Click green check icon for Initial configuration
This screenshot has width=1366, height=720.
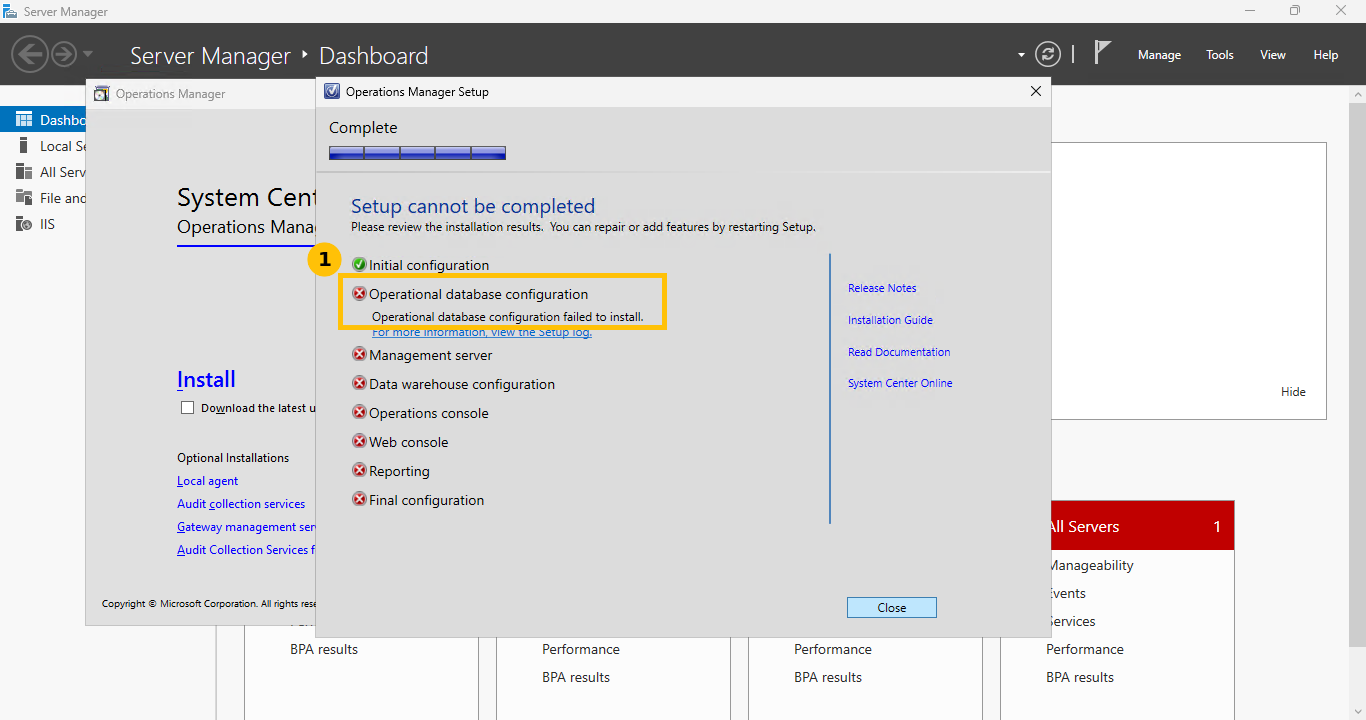coord(360,265)
